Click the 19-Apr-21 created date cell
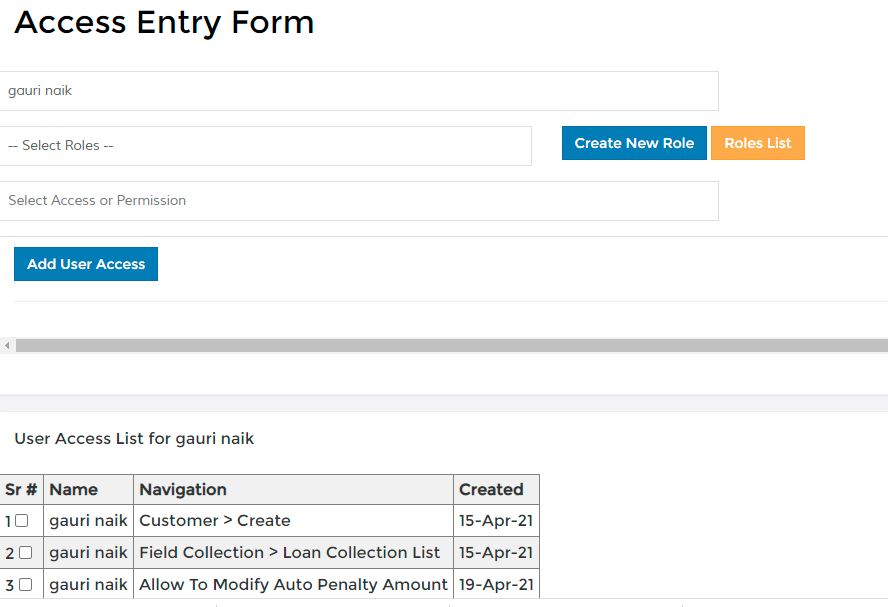Screen dimensions: 888x607 (x=496, y=584)
